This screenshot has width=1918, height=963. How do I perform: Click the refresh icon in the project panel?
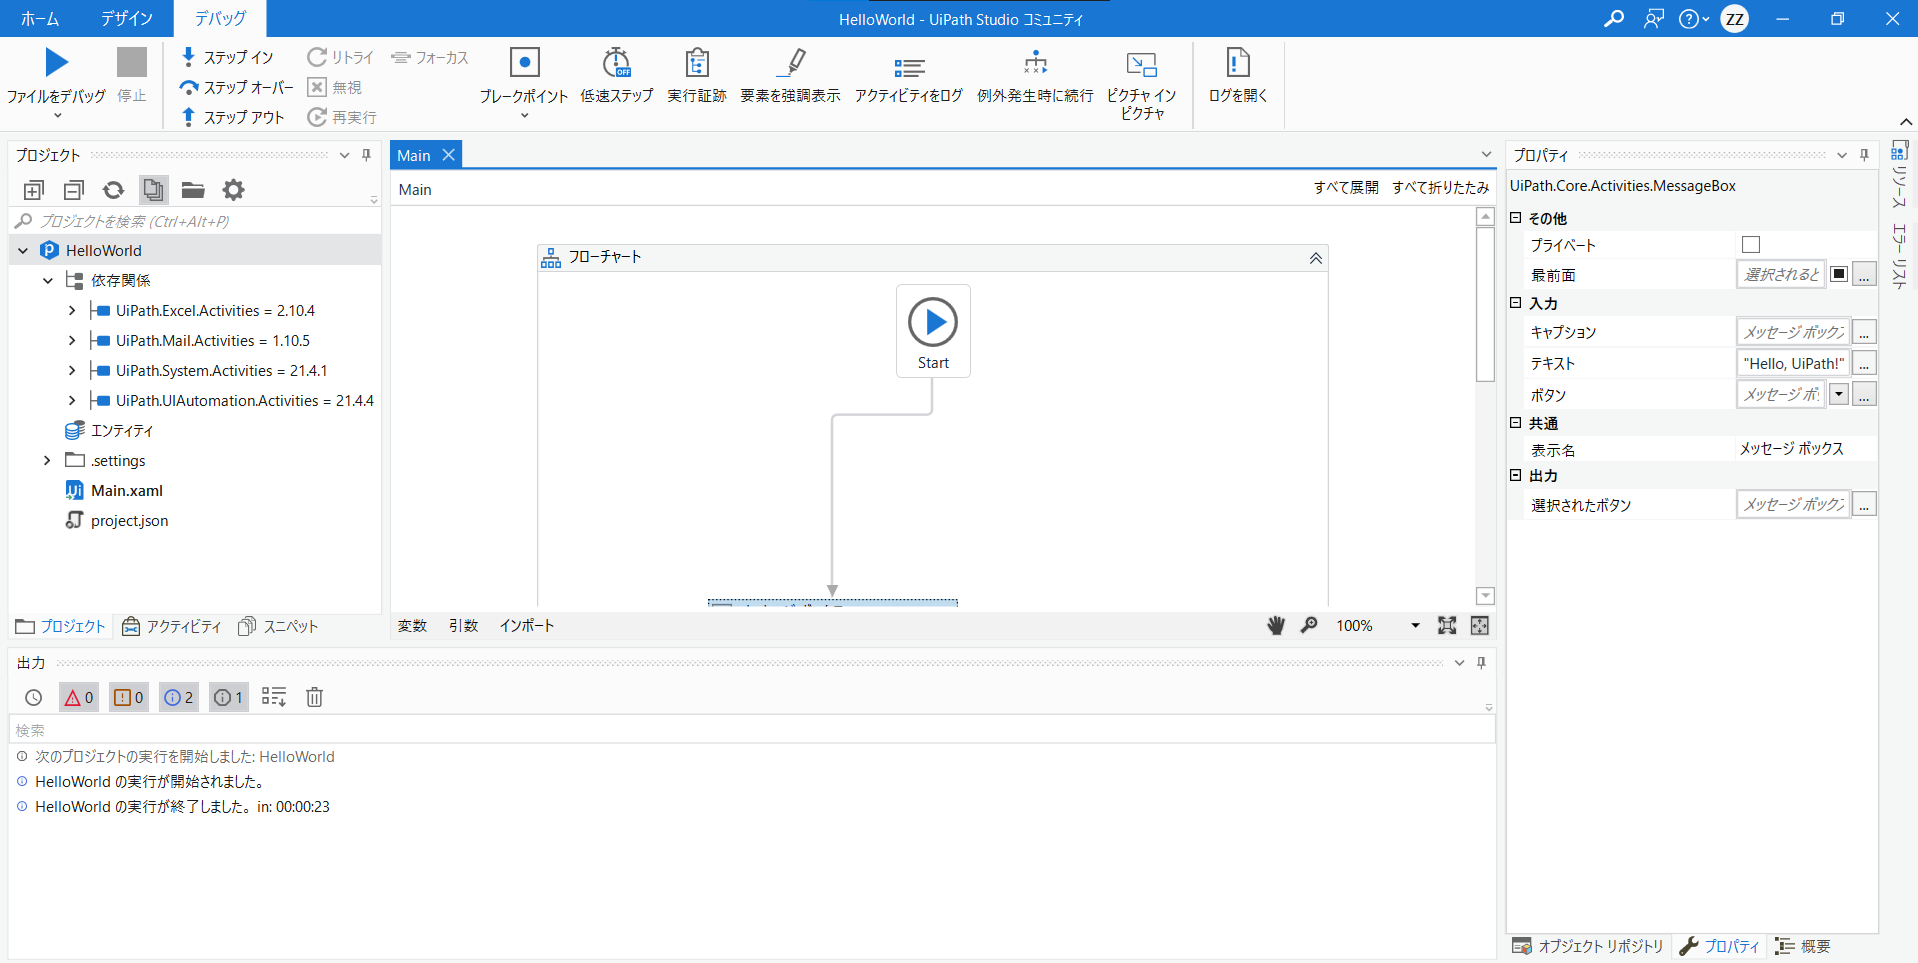[x=113, y=190]
